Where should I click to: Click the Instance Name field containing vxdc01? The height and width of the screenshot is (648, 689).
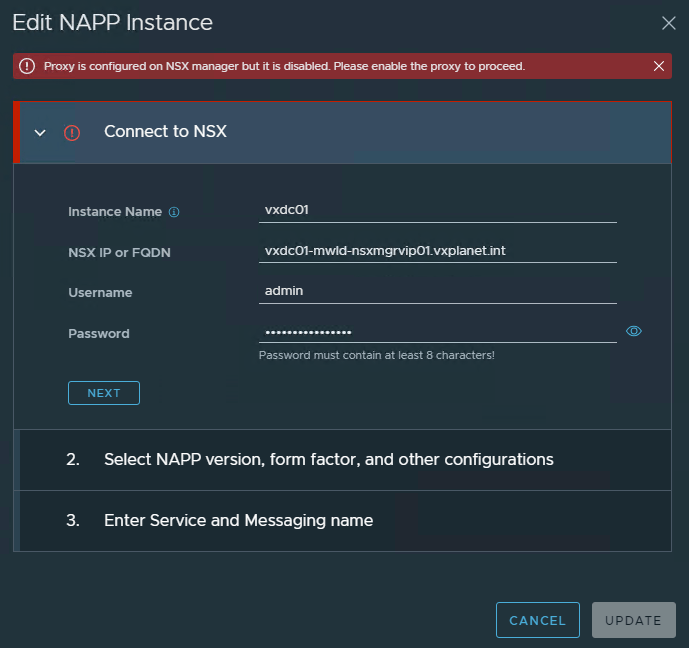(437, 211)
